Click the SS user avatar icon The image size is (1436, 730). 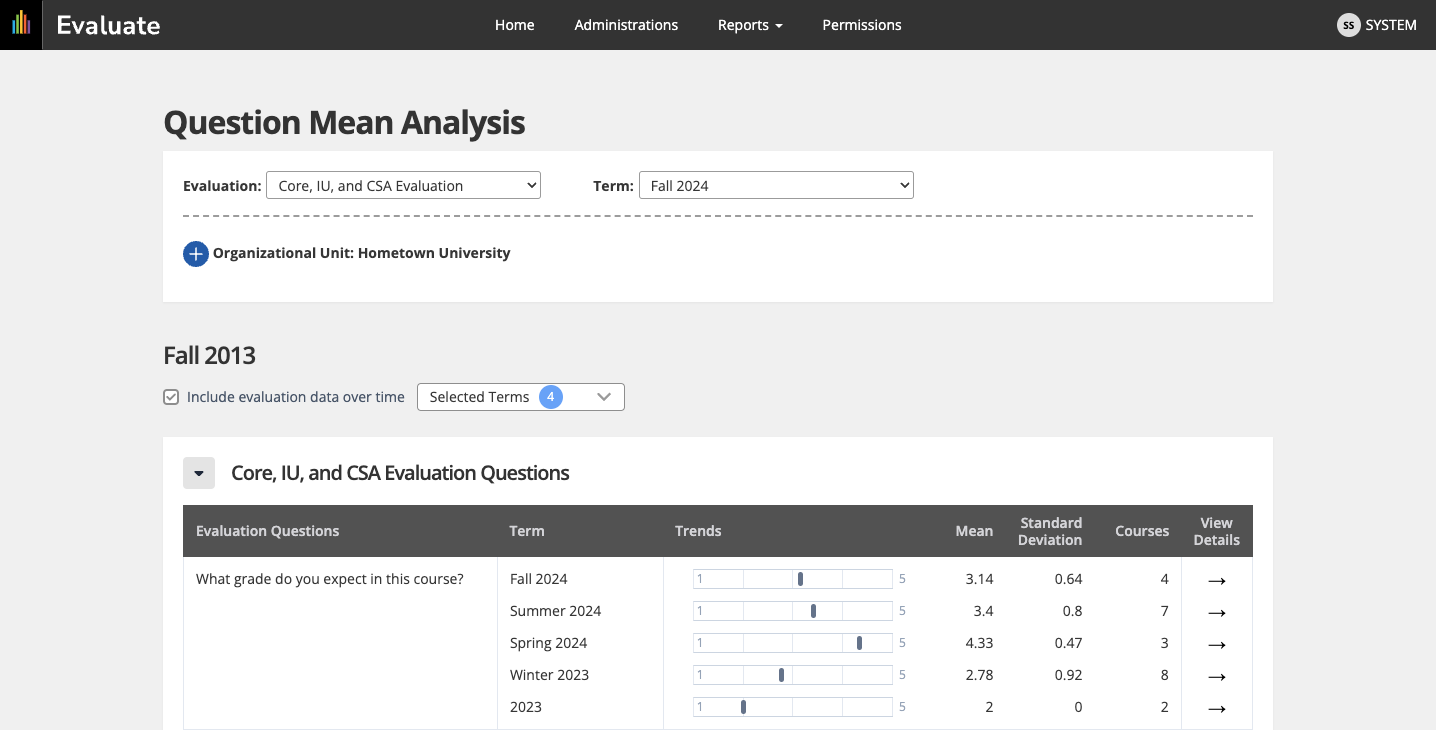pyautogui.click(x=1349, y=25)
